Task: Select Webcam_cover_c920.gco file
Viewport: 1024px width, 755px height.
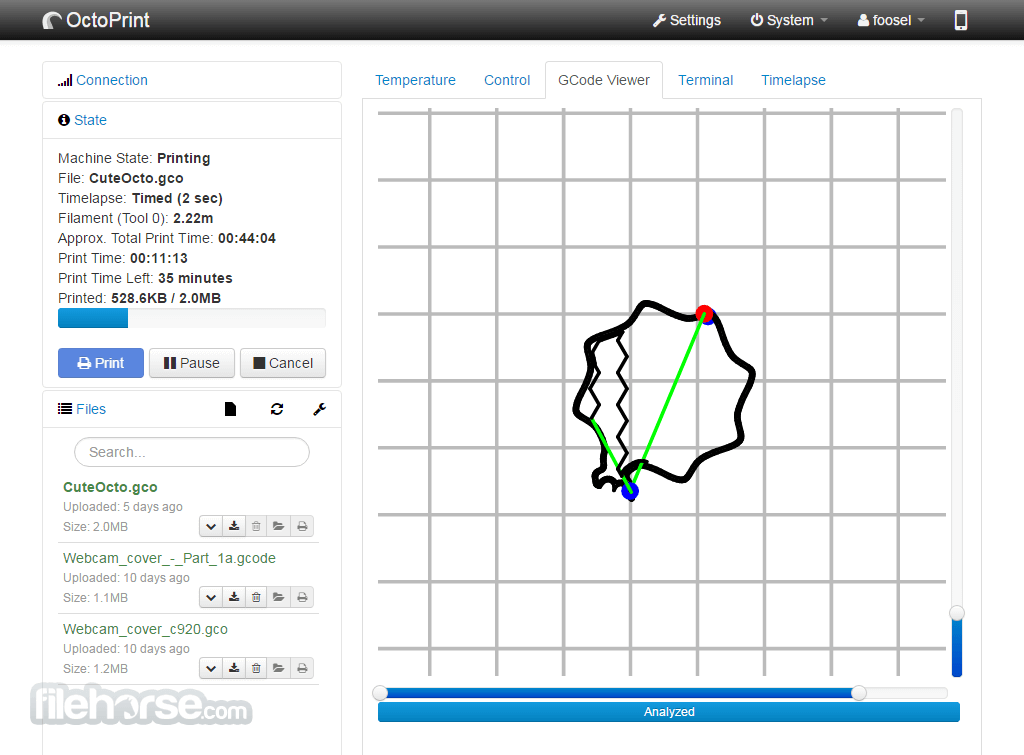Action: pos(145,630)
